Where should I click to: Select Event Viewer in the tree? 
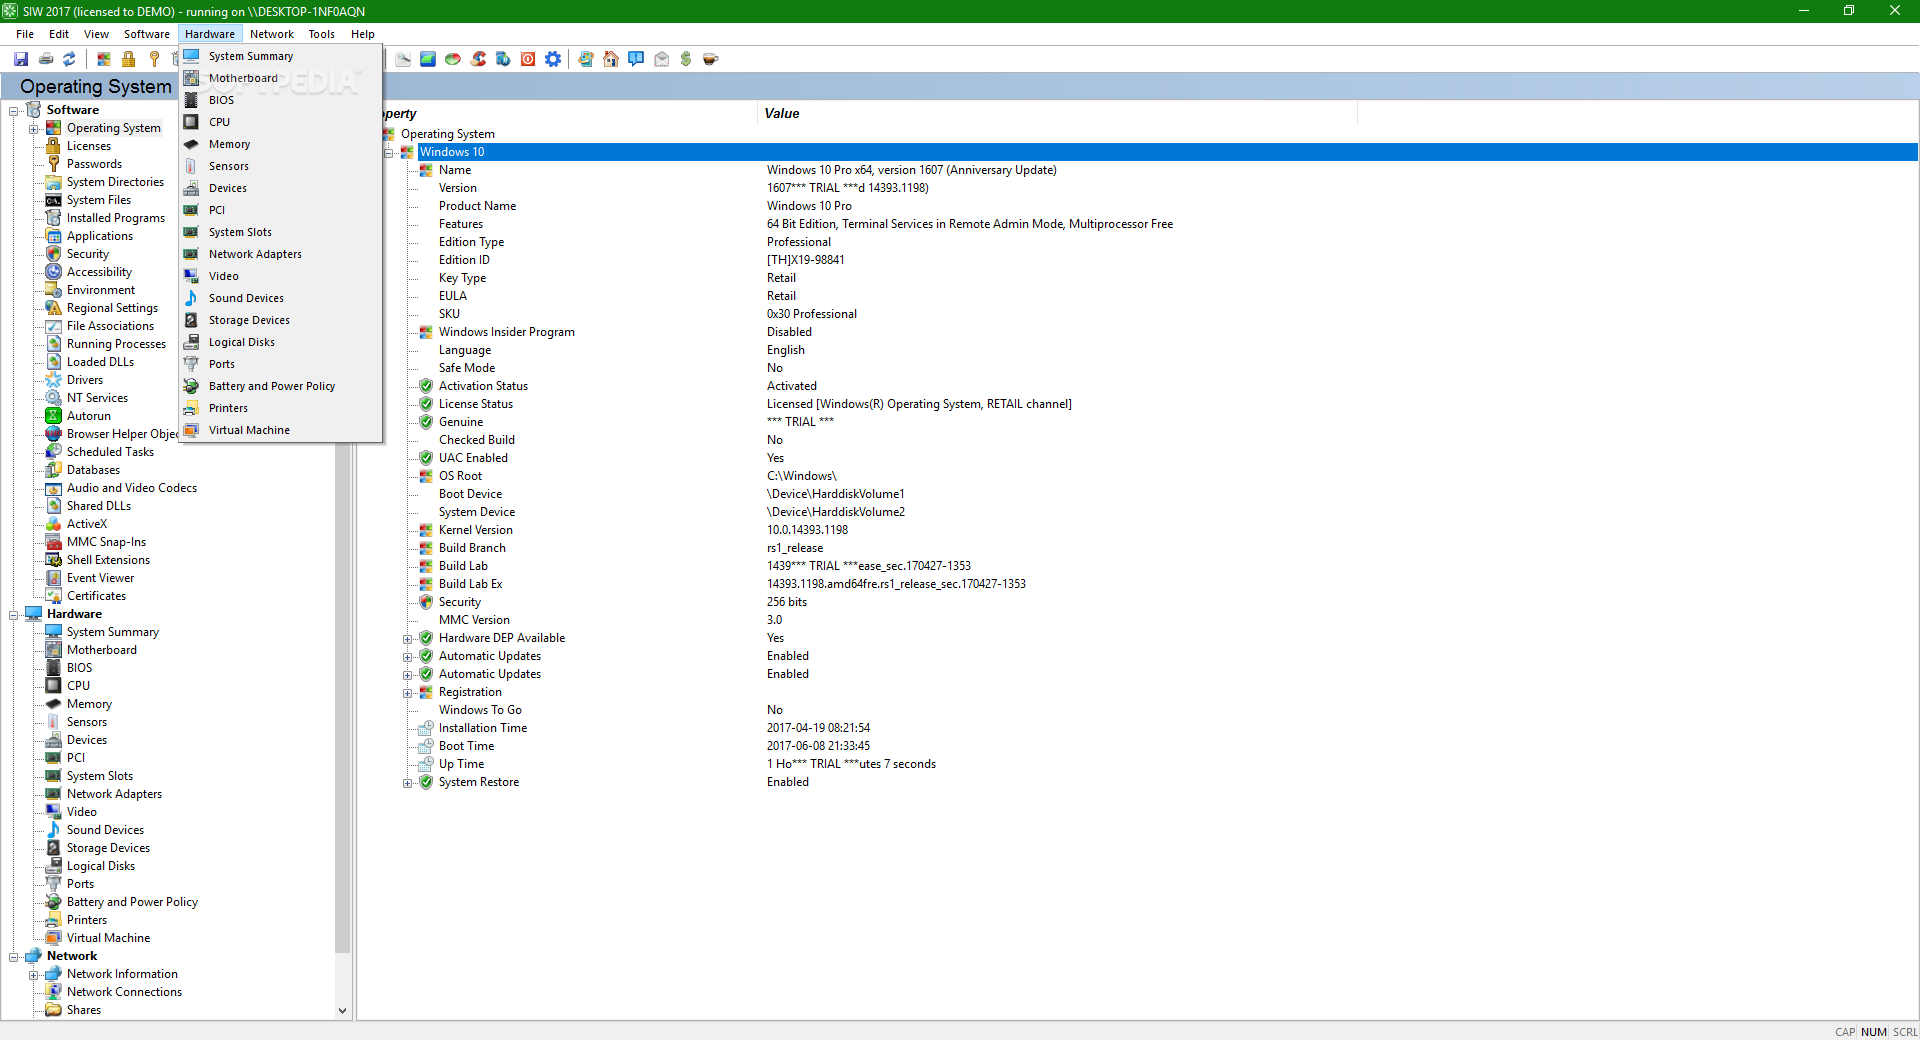(100, 578)
